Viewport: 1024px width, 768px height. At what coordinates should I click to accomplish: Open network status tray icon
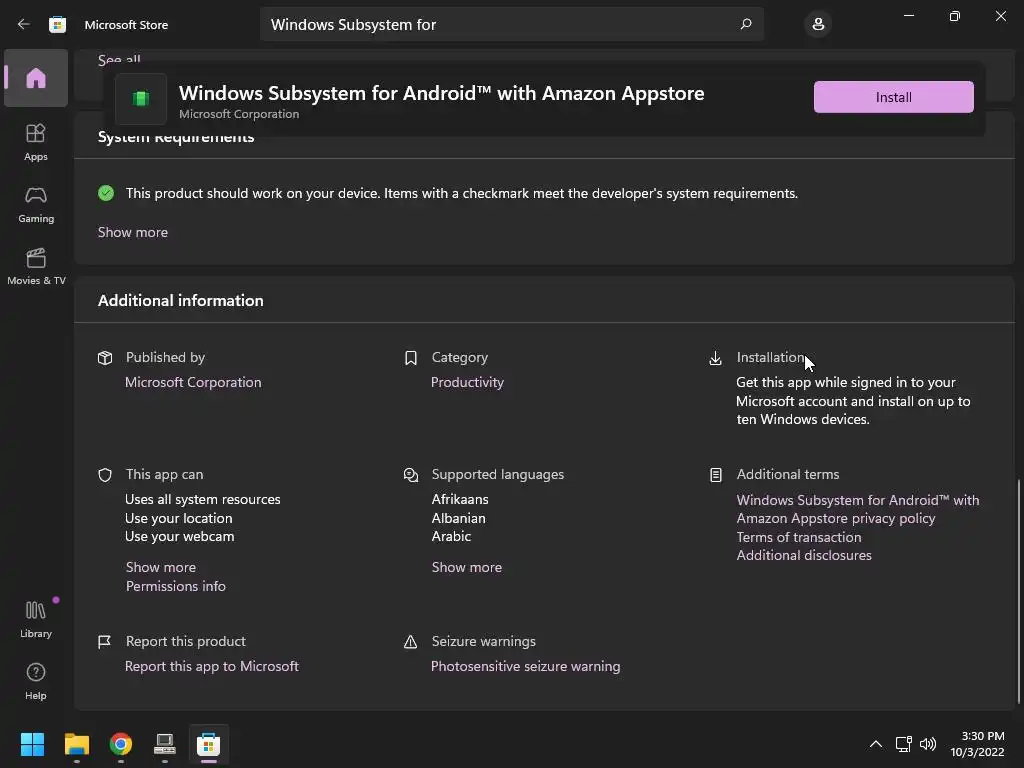[x=903, y=744]
